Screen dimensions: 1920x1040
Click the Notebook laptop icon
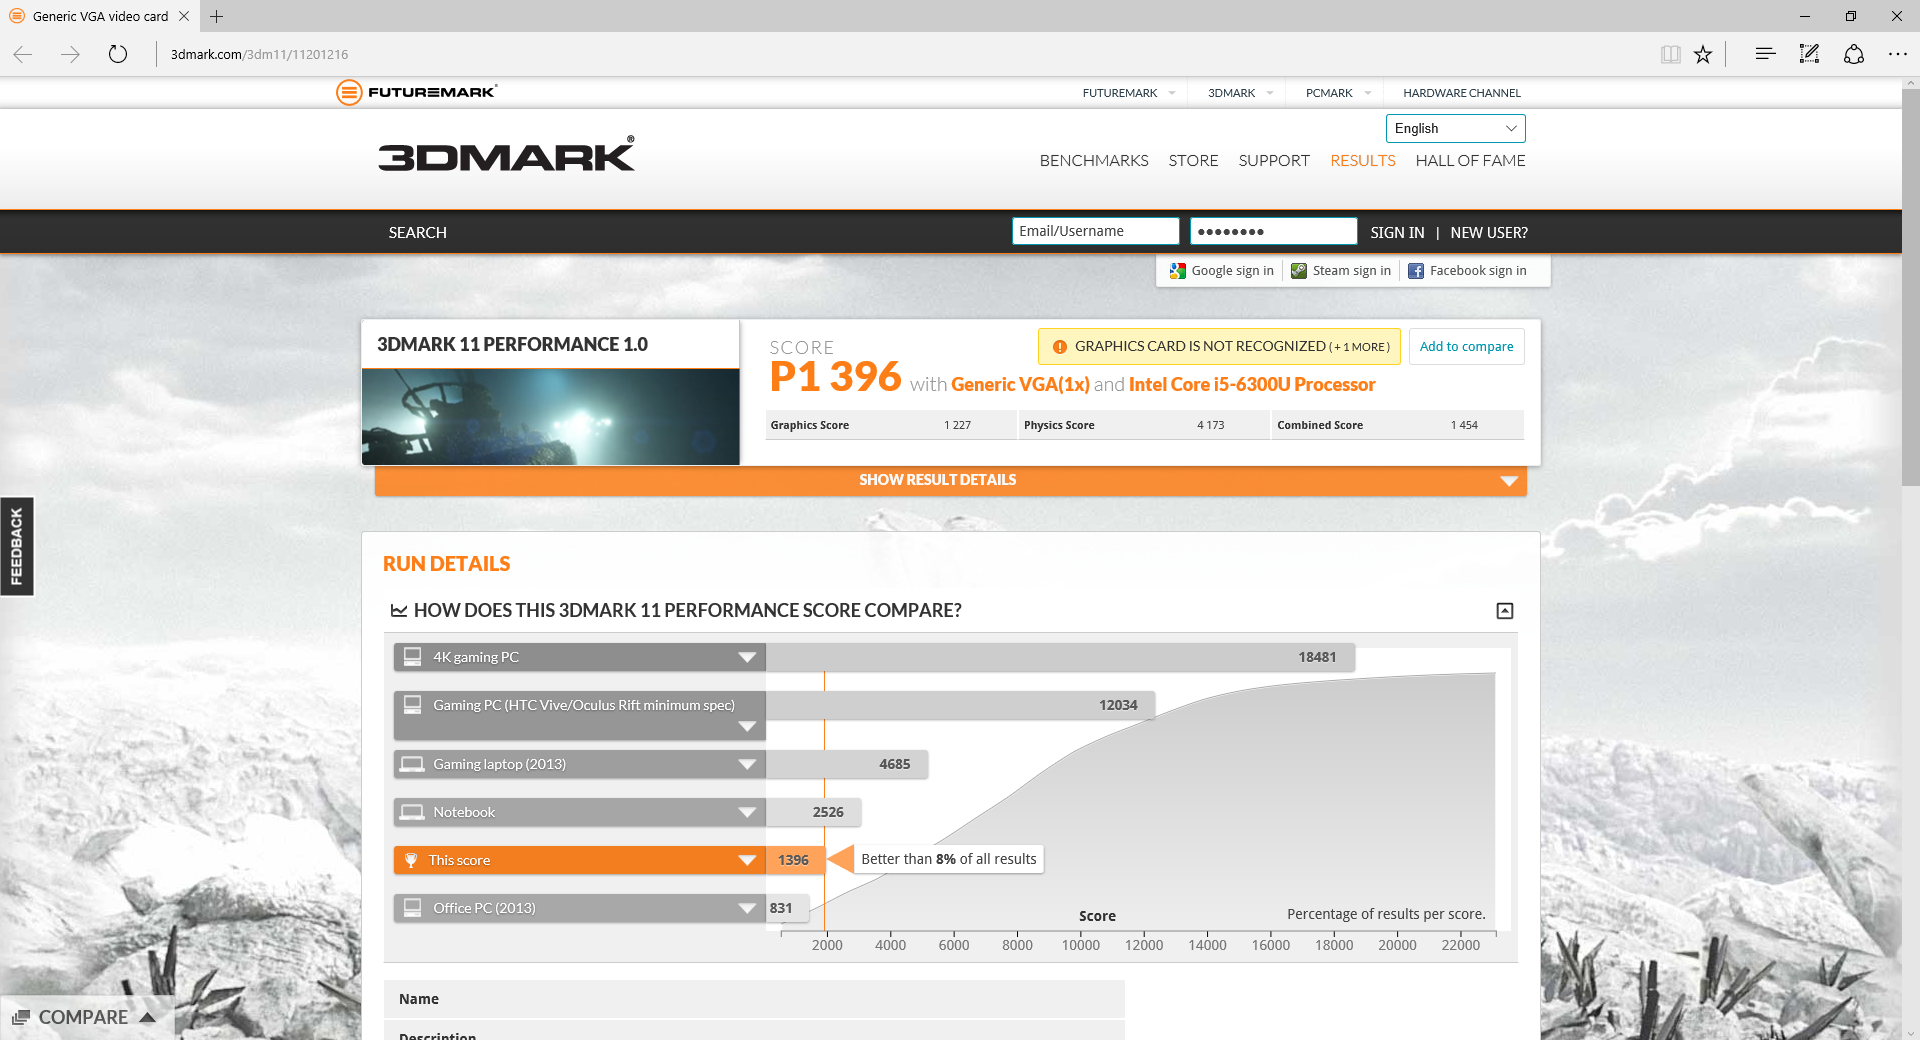pyautogui.click(x=412, y=812)
